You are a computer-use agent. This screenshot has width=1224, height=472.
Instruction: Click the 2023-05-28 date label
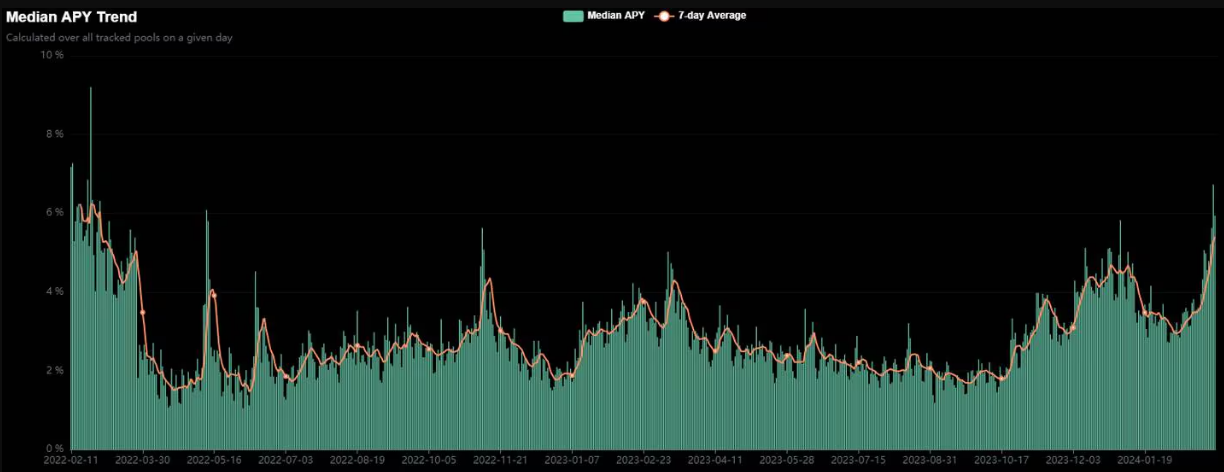tap(786, 461)
